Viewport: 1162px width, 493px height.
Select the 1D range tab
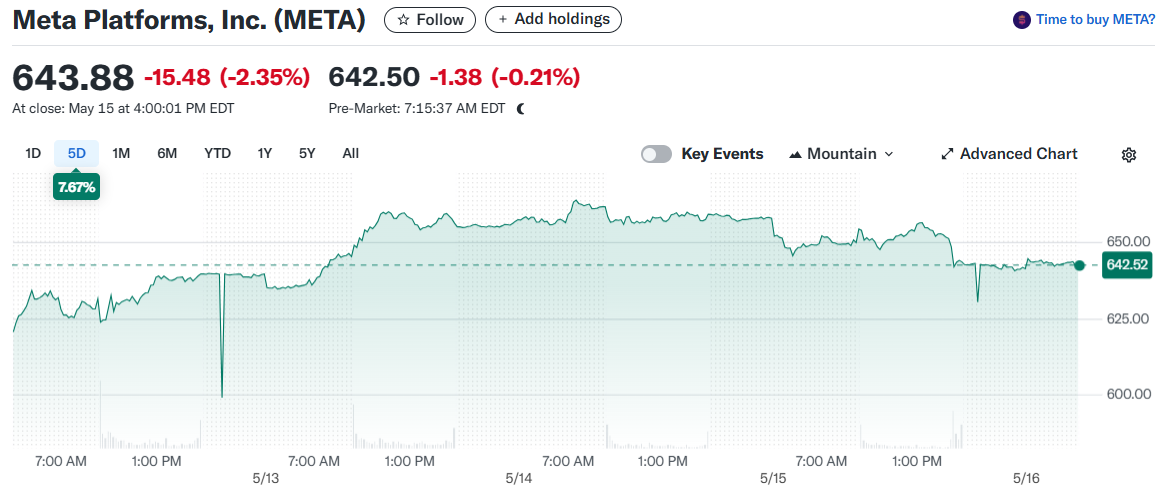point(33,153)
